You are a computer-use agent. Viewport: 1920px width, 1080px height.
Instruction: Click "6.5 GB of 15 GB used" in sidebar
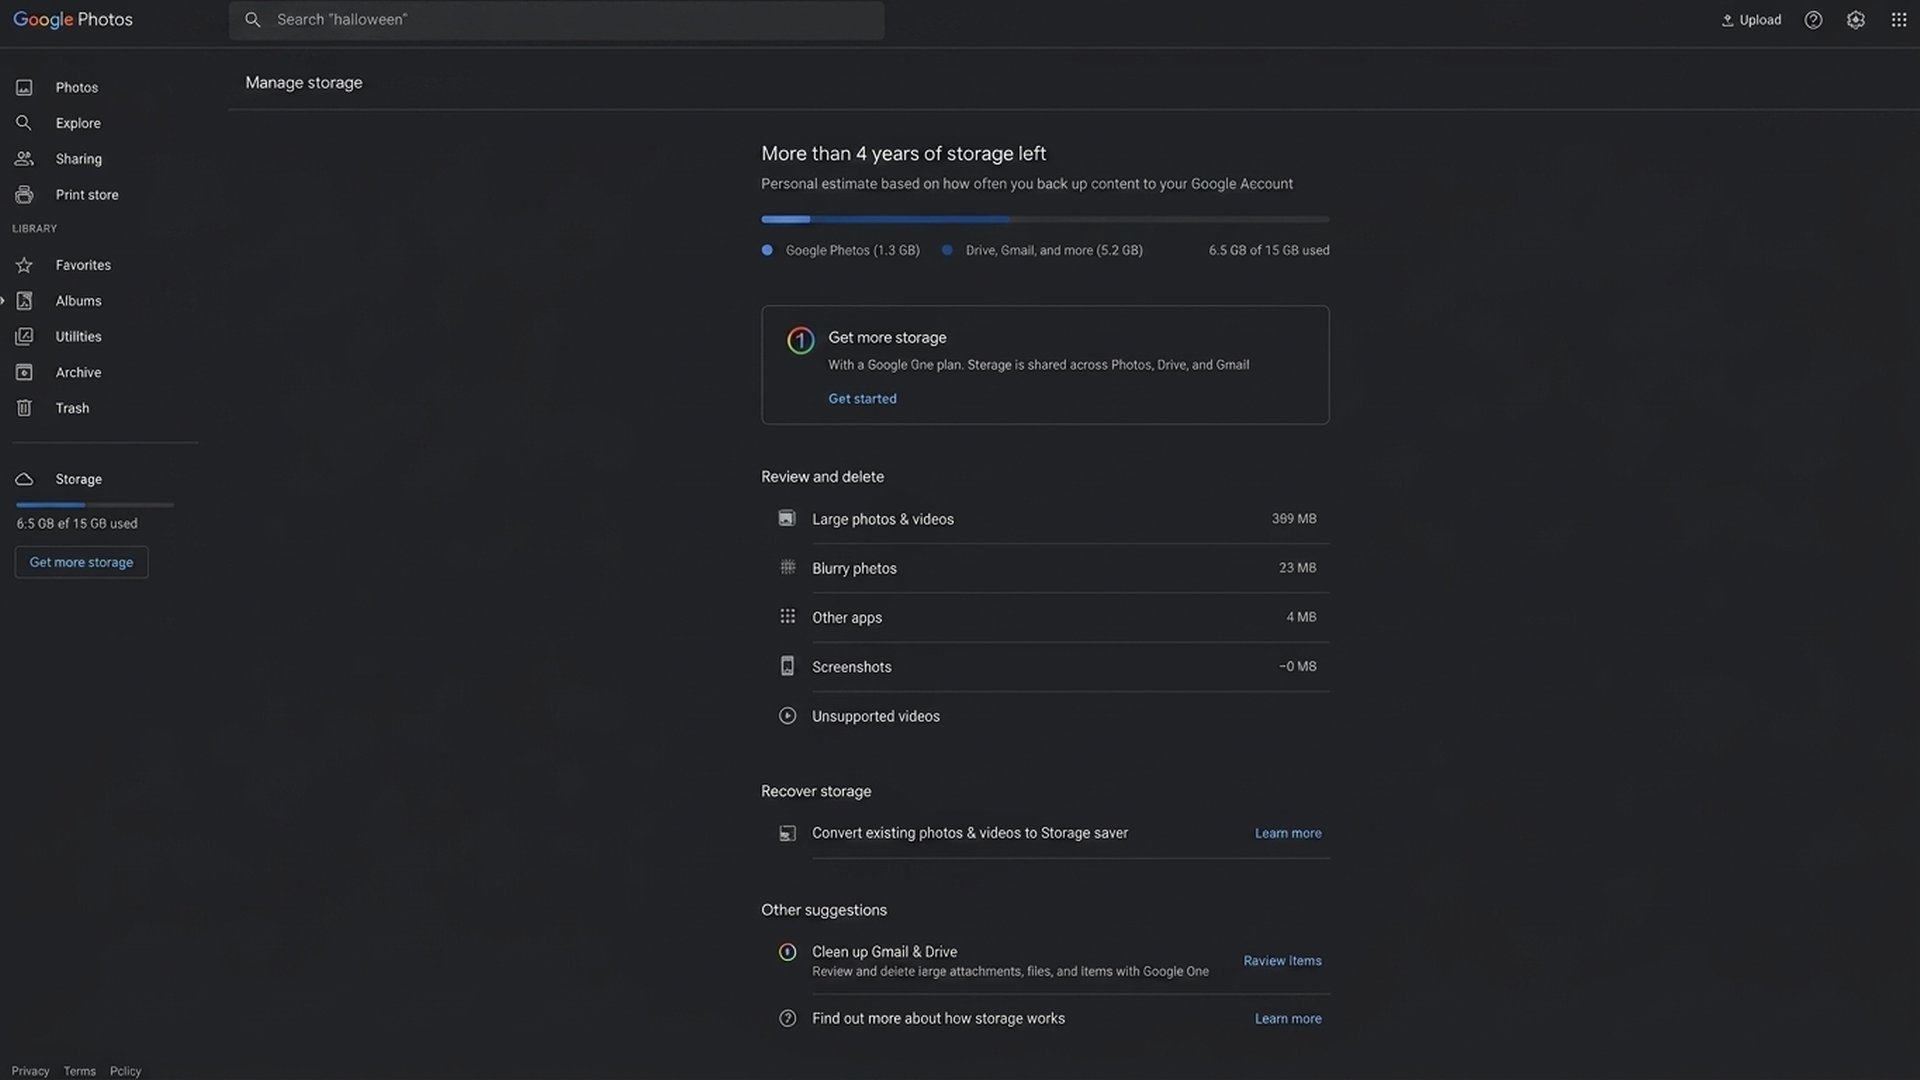point(77,524)
